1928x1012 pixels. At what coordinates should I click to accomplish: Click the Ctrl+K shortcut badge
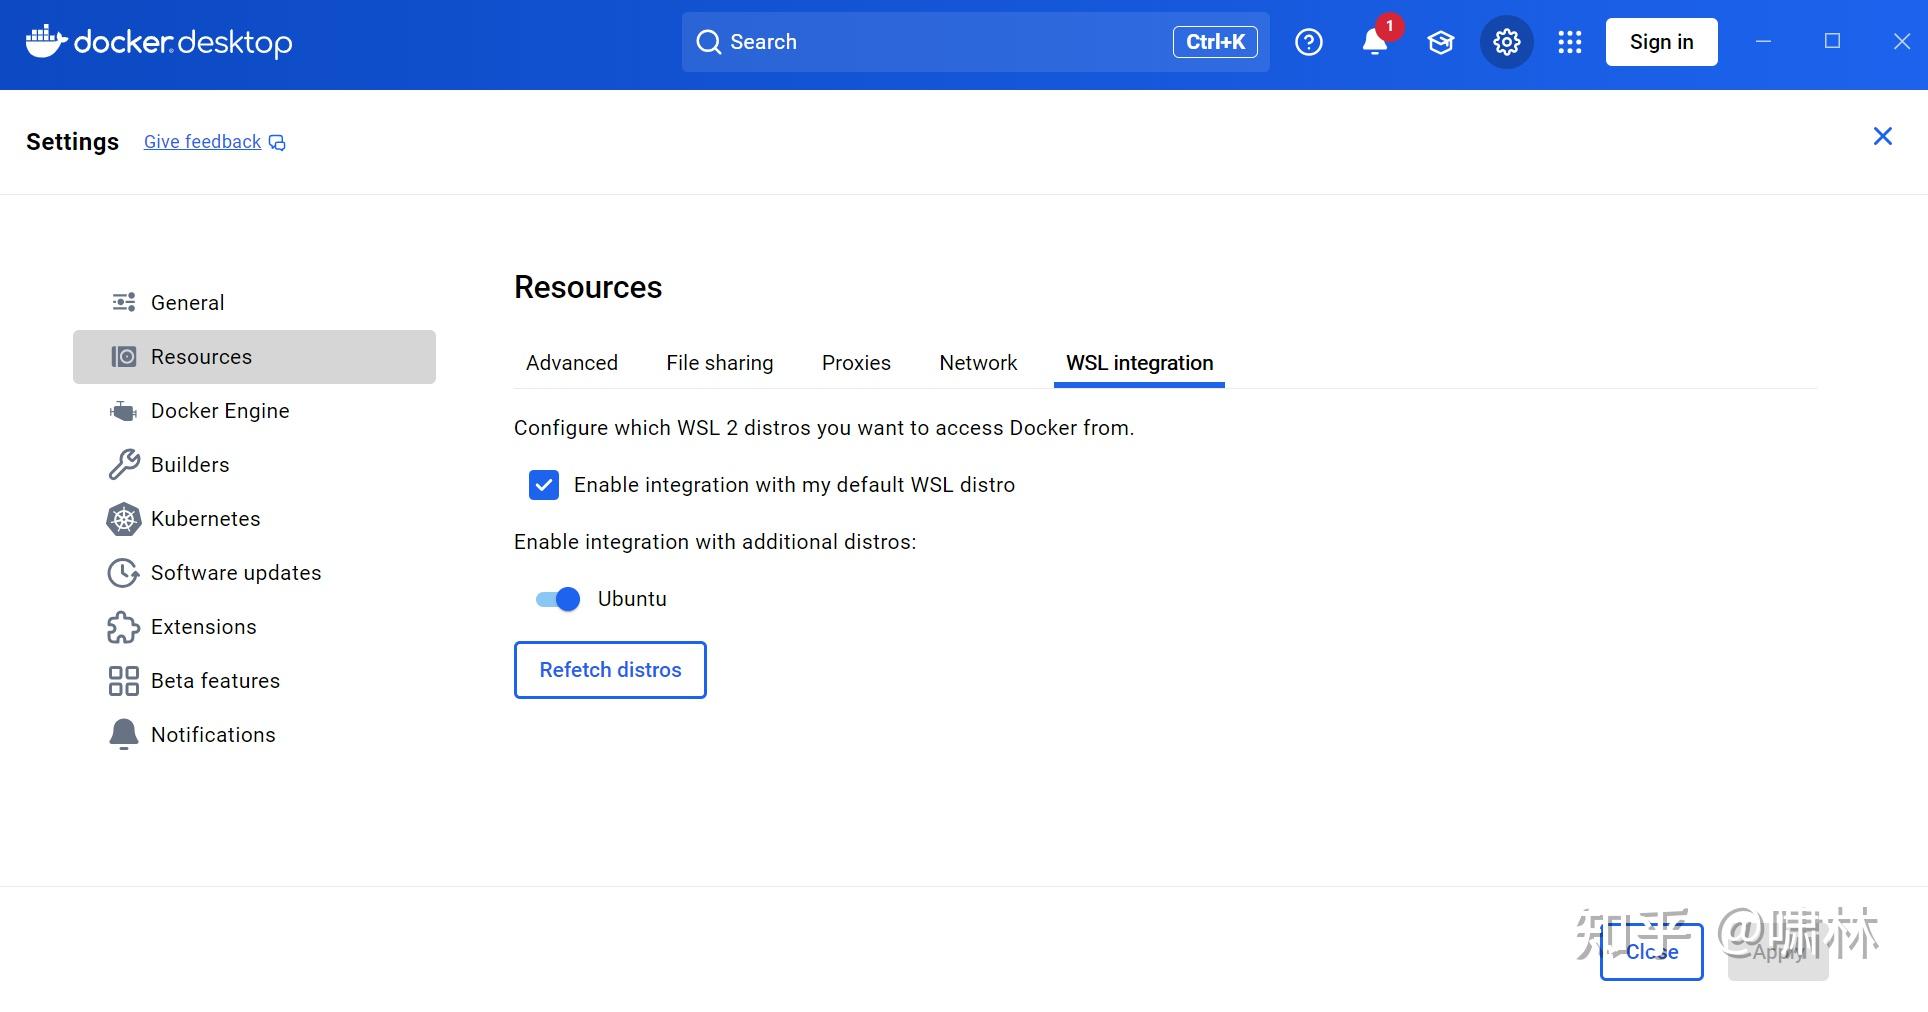coord(1215,42)
